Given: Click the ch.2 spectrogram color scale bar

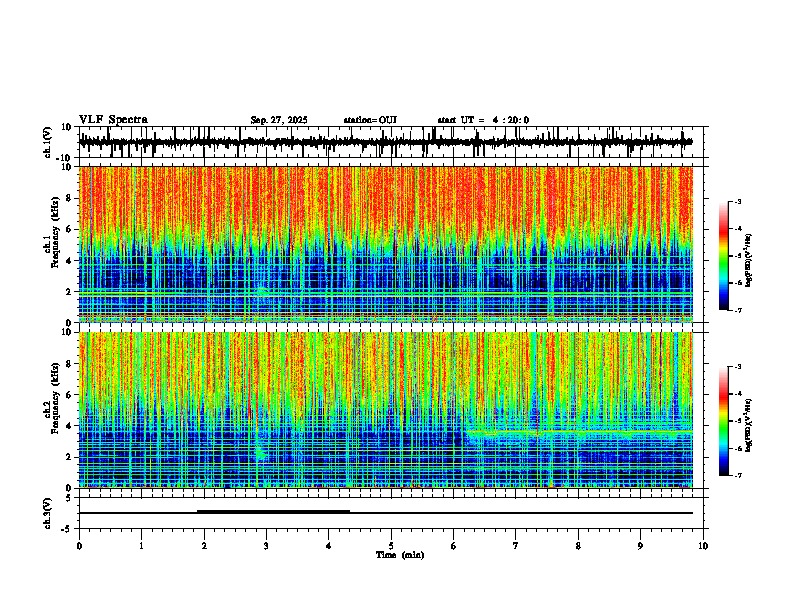Looking at the screenshot, I should 724,421.
